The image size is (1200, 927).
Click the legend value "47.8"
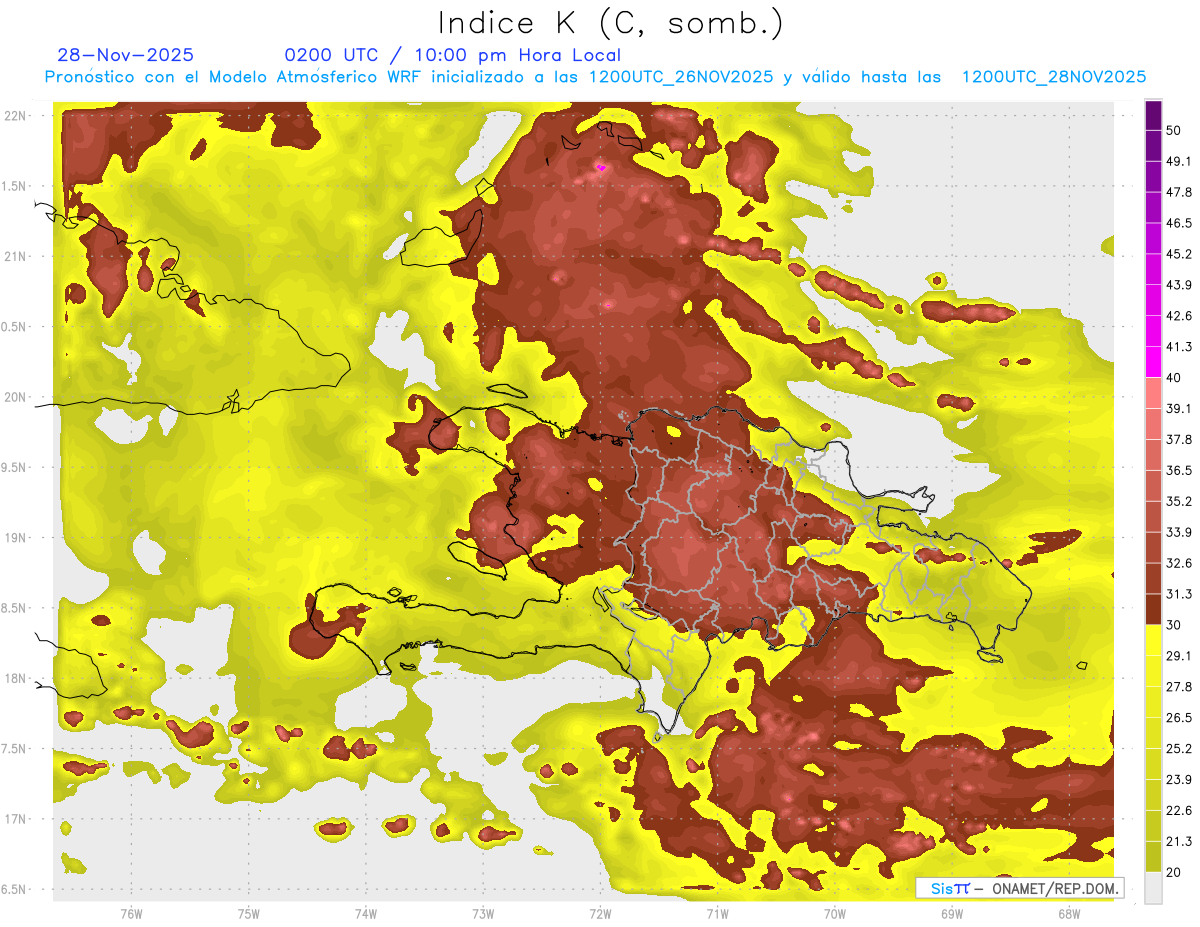pyautogui.click(x=1179, y=192)
